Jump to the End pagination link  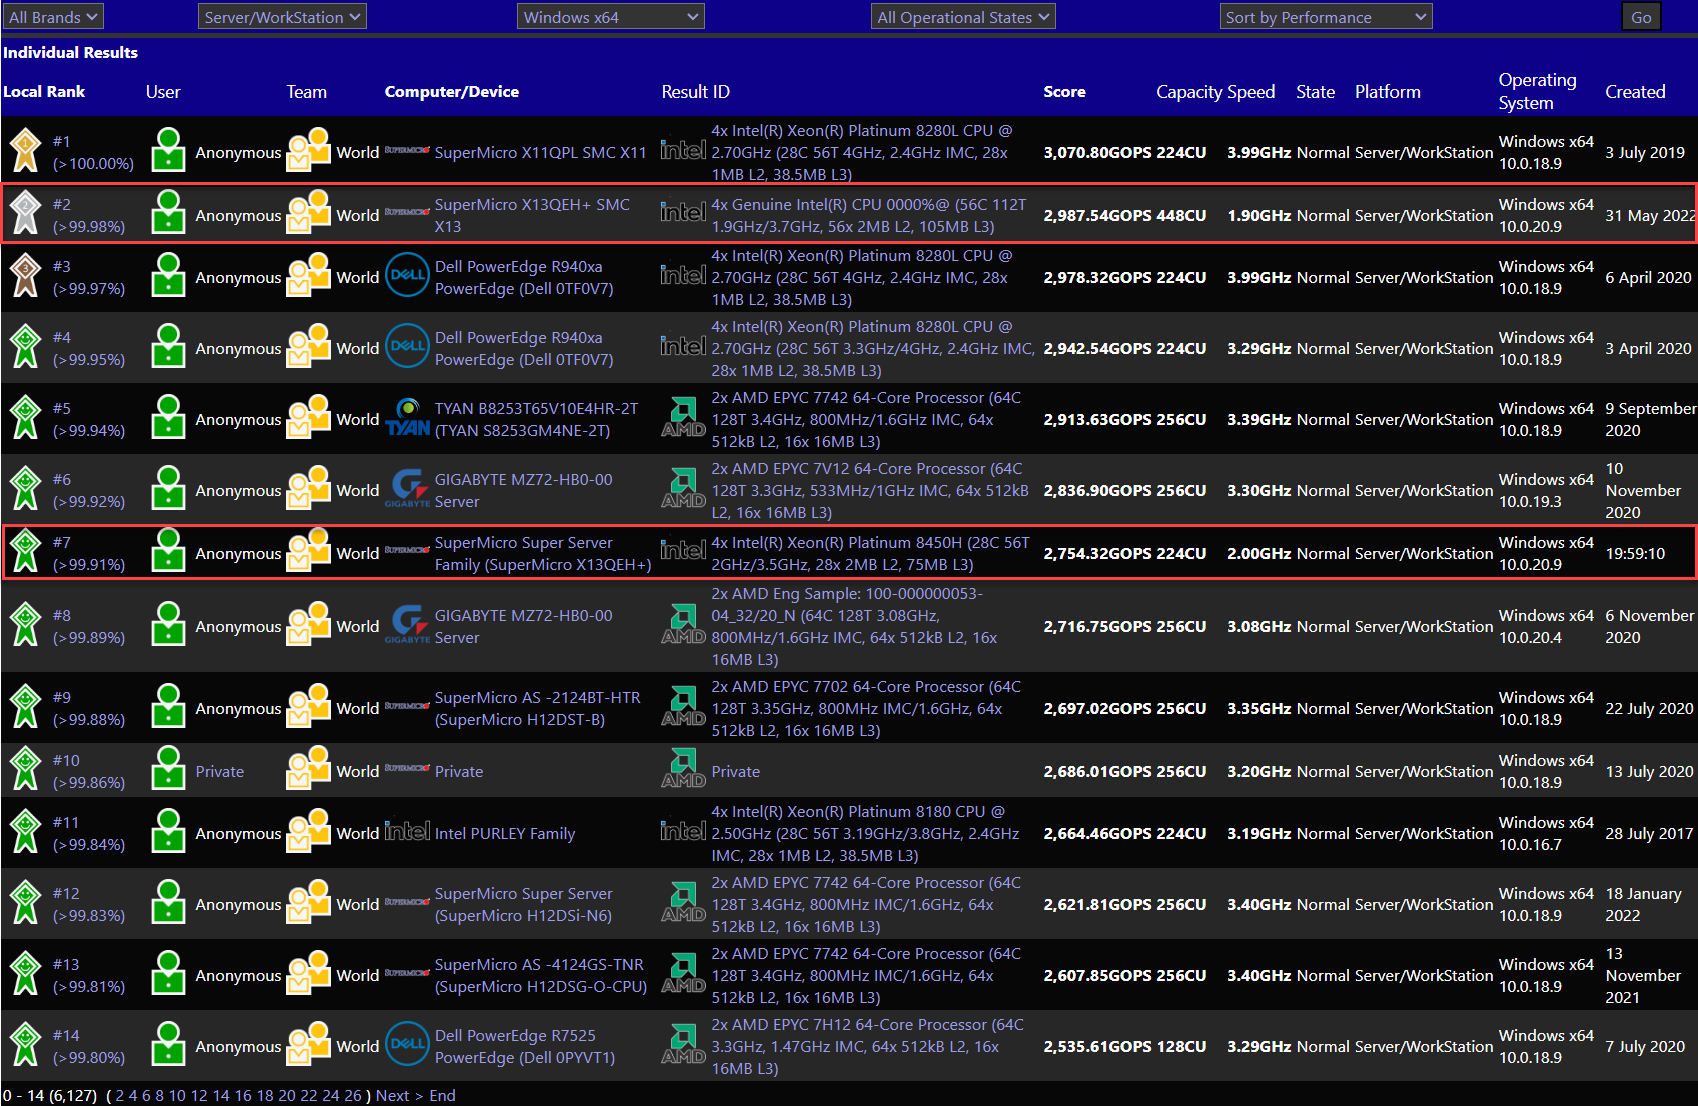pyautogui.click(x=442, y=1095)
